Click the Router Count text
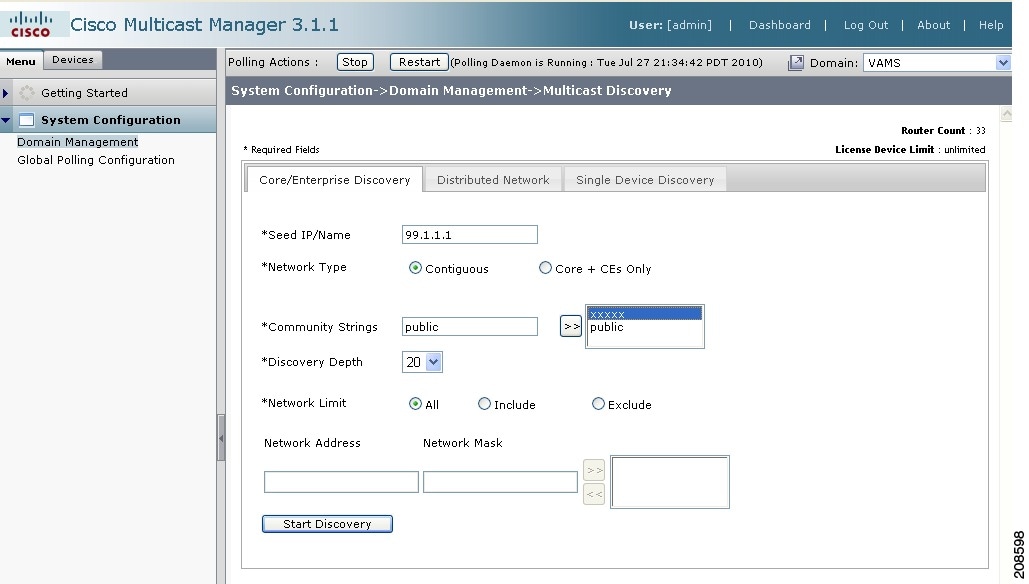 (943, 131)
